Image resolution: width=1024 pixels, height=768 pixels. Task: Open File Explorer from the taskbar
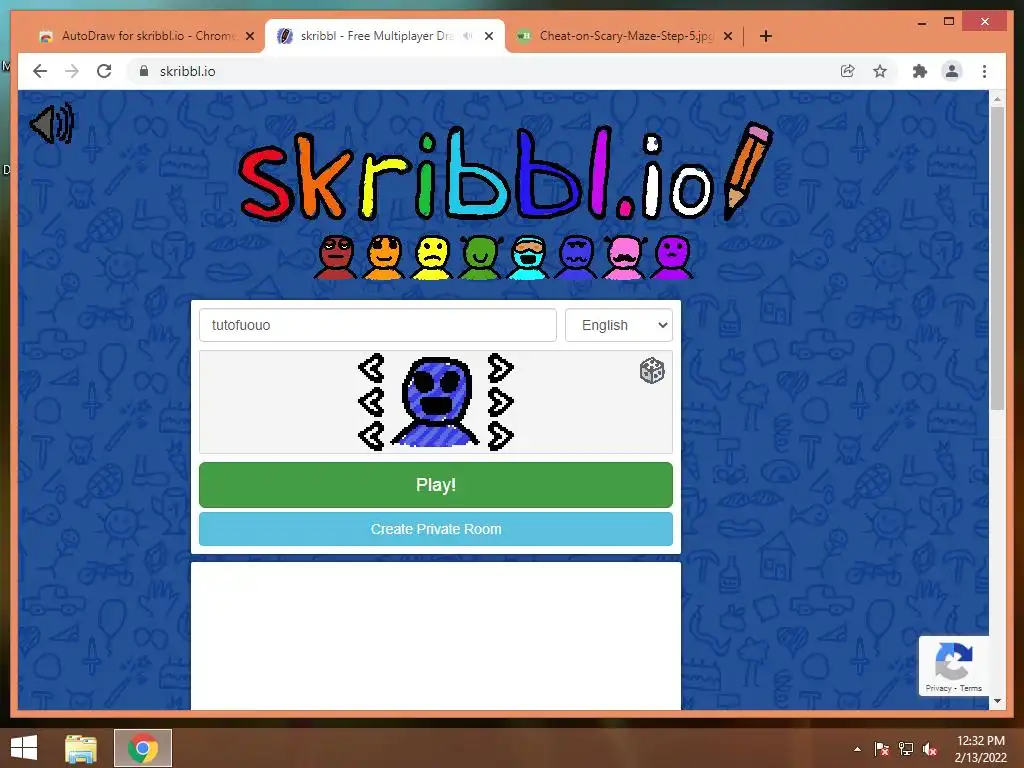(x=81, y=748)
